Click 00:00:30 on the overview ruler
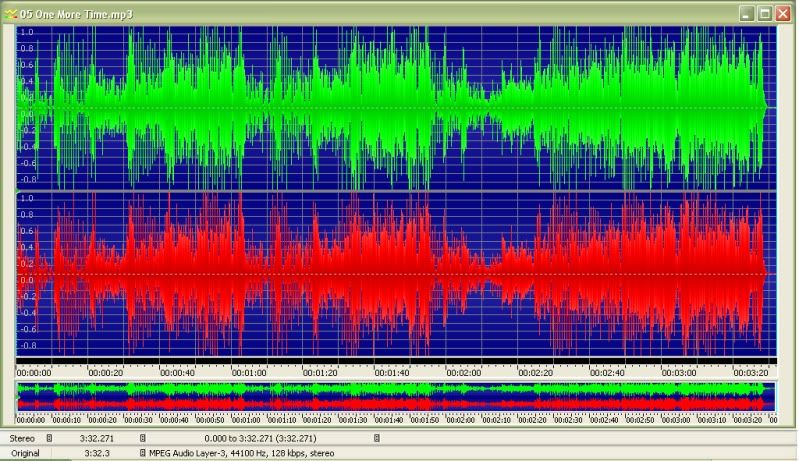 click(139, 420)
